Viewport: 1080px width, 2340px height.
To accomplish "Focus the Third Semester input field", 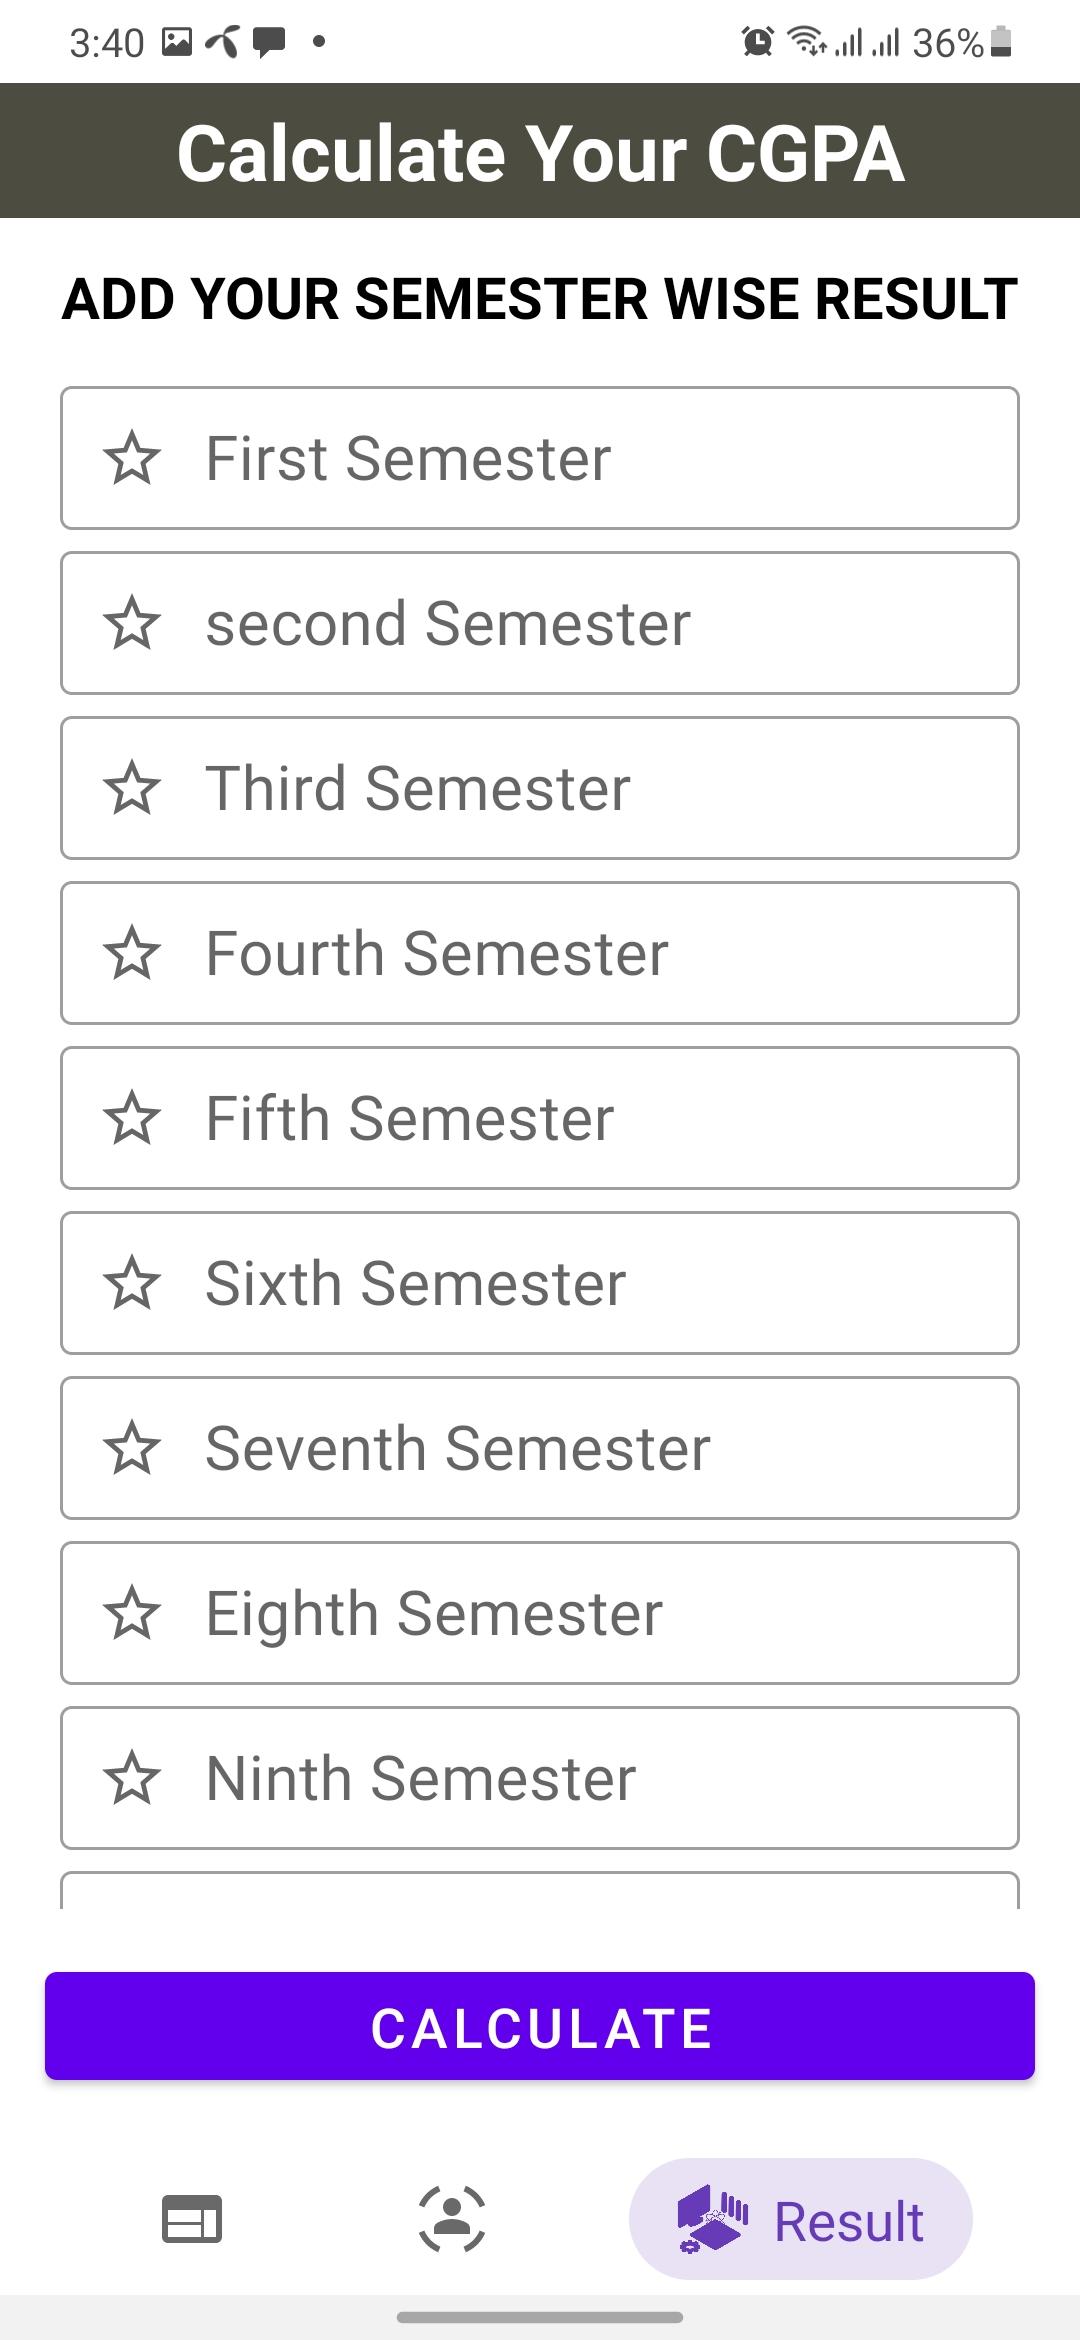I will click(x=540, y=788).
